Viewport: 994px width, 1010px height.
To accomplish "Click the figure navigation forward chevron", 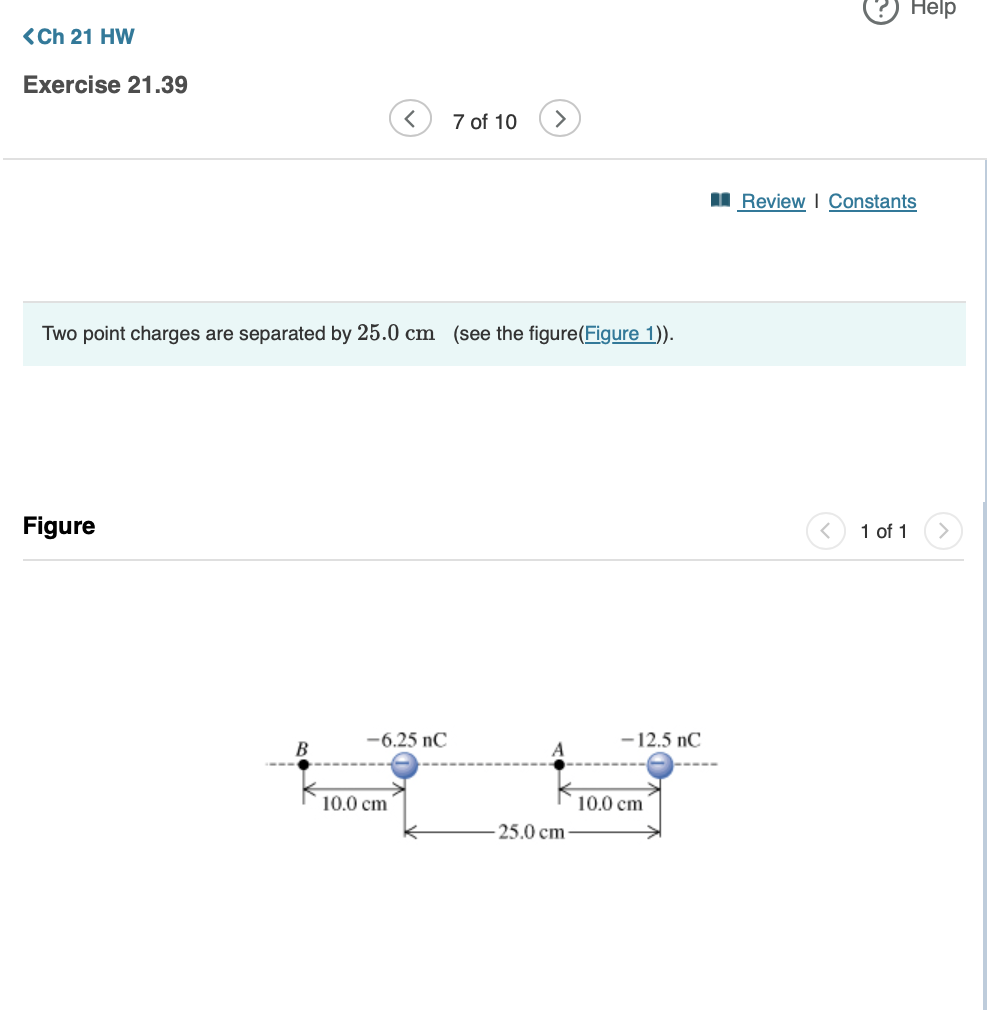I will pyautogui.click(x=942, y=531).
